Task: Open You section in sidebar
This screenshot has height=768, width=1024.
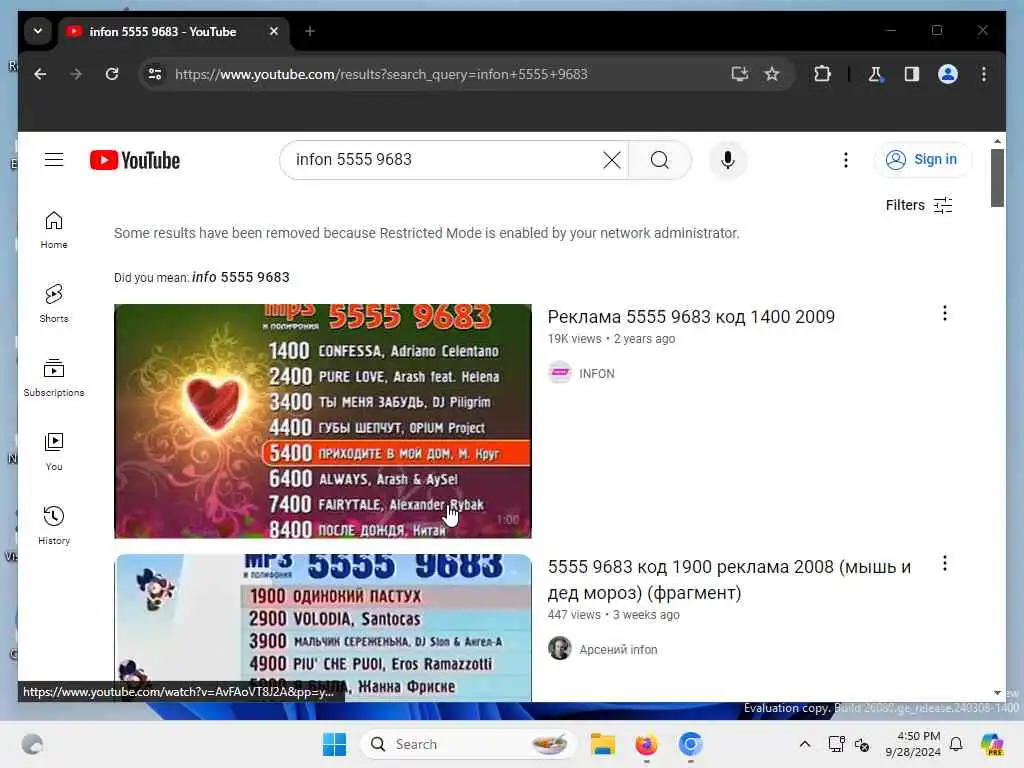Action: (x=54, y=452)
